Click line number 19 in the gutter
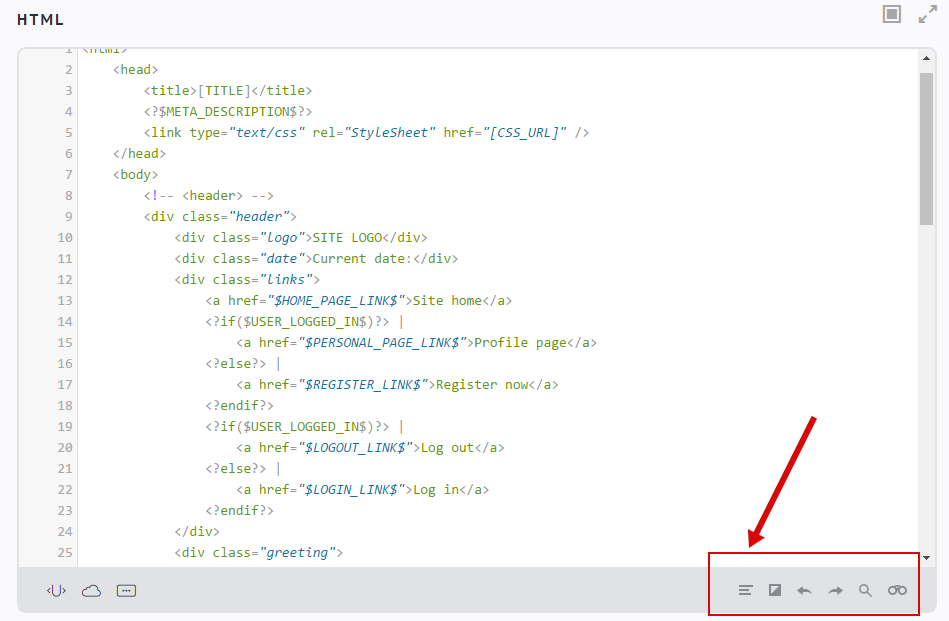The width and height of the screenshot is (949, 621). tap(64, 426)
